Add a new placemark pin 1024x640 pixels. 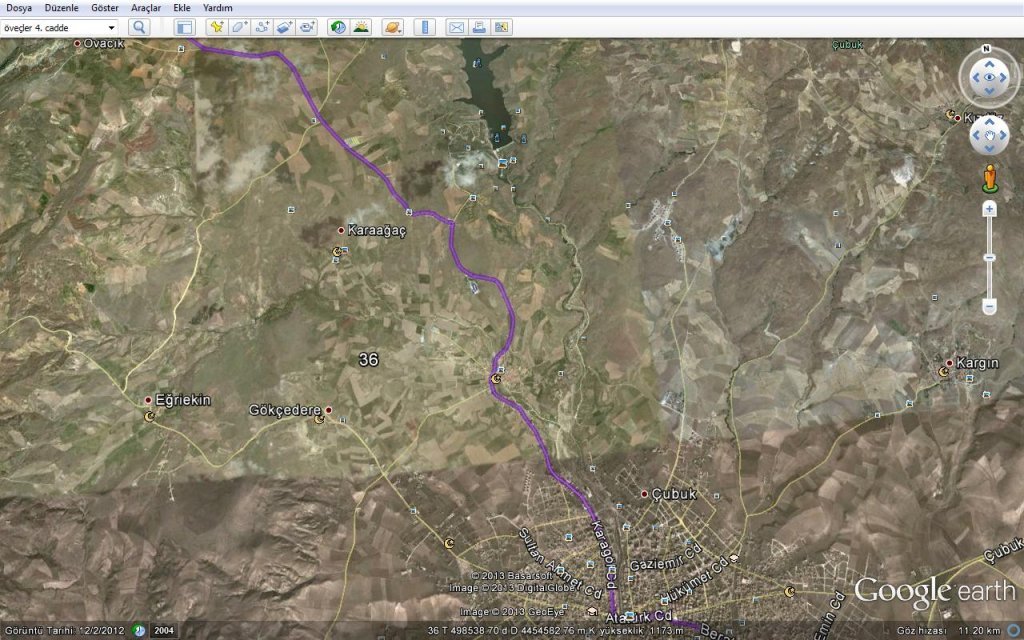215,27
